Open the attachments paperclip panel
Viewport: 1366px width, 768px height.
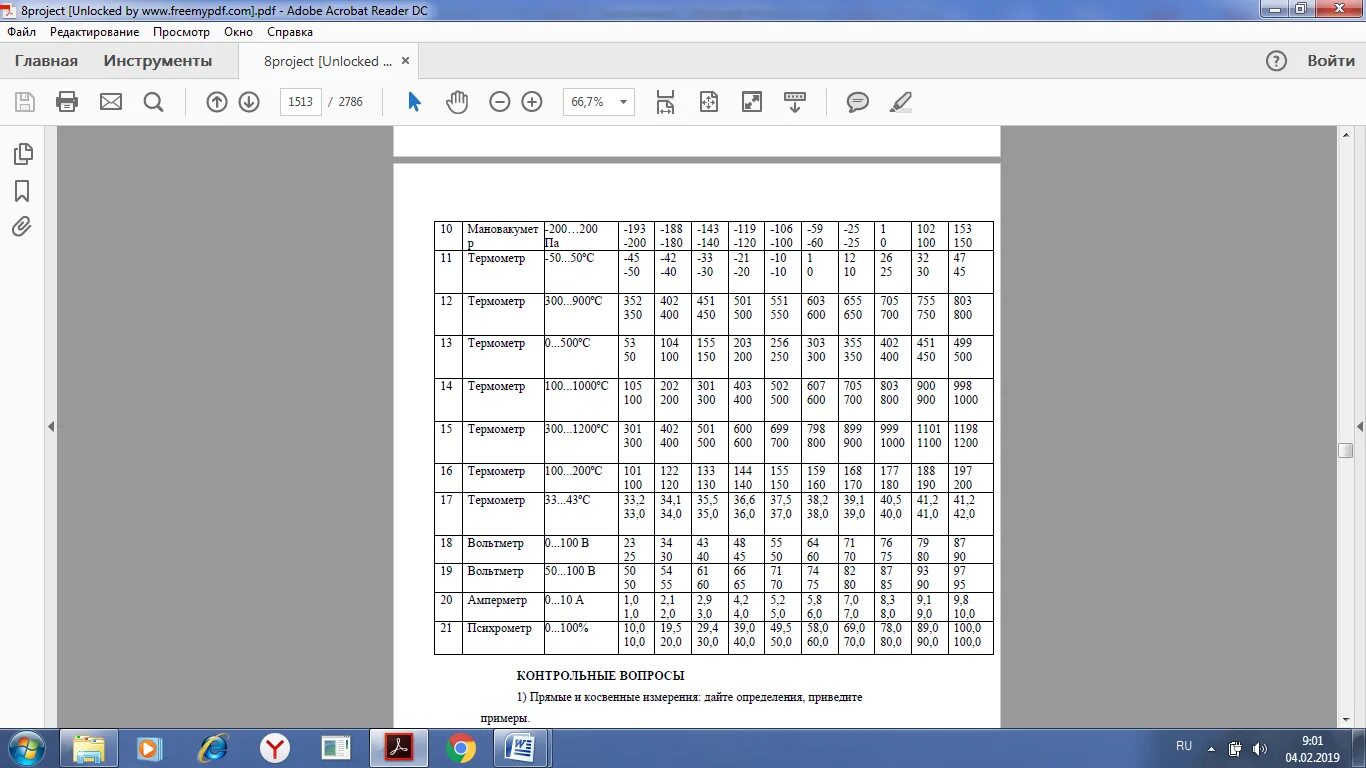(22, 227)
